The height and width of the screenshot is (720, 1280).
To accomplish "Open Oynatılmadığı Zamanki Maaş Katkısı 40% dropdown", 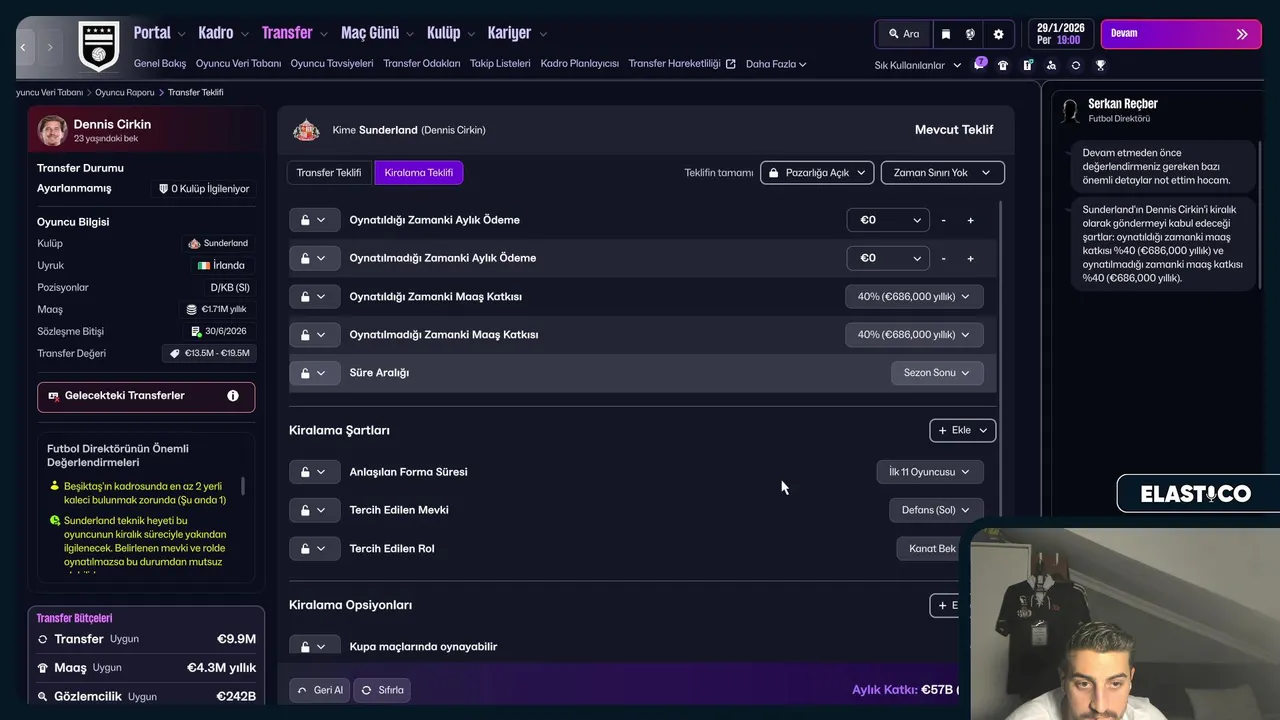I will 914,335.
